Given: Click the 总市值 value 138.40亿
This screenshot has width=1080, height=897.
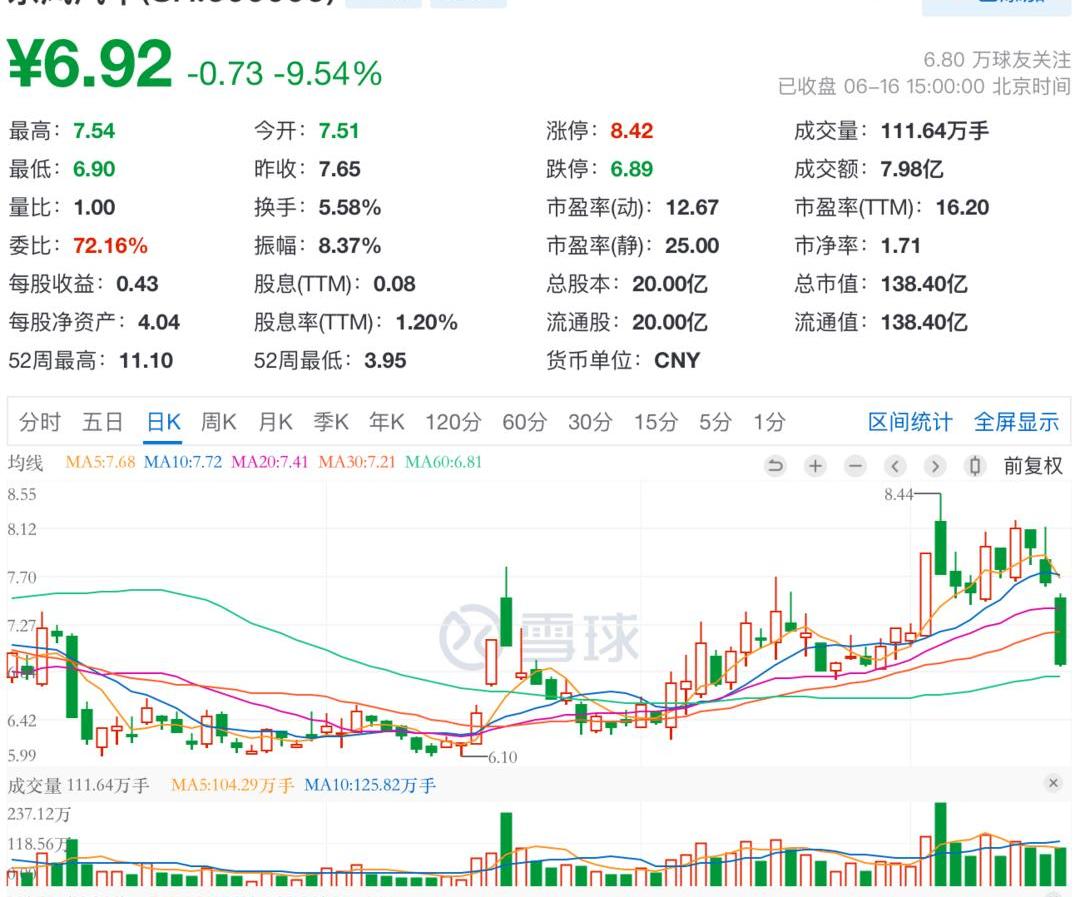Looking at the screenshot, I should coord(924,284).
